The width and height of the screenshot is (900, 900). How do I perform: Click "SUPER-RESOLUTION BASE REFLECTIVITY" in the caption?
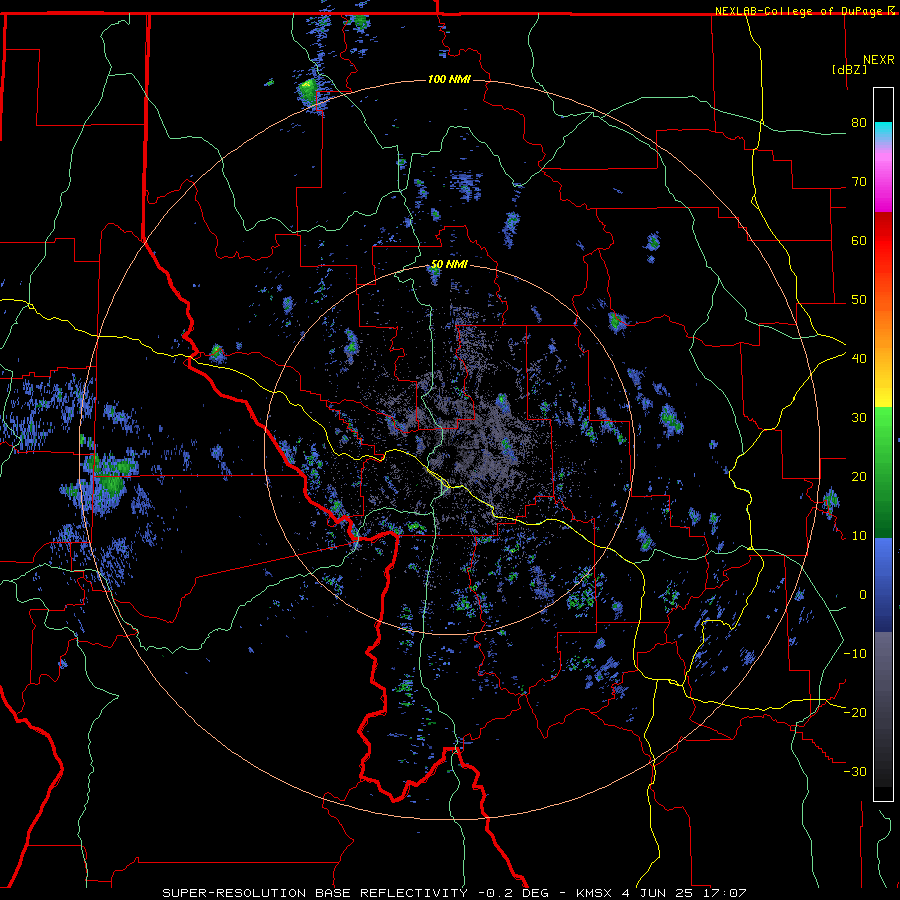[315, 893]
